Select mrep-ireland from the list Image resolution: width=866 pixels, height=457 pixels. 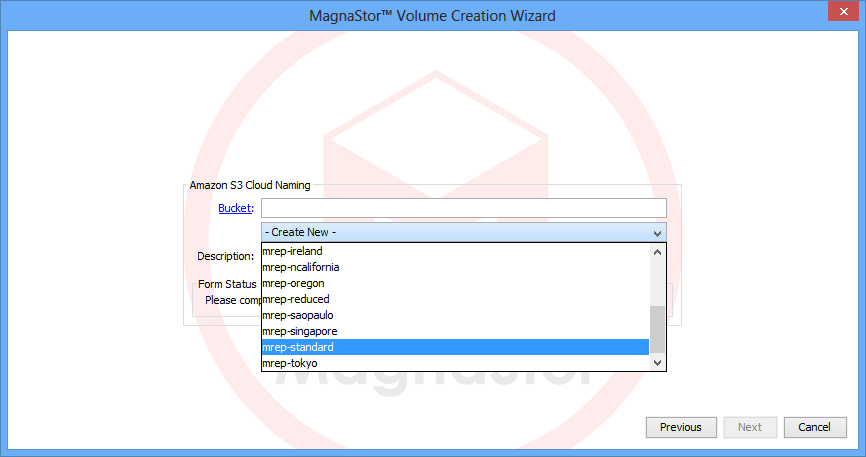[x=455, y=251]
